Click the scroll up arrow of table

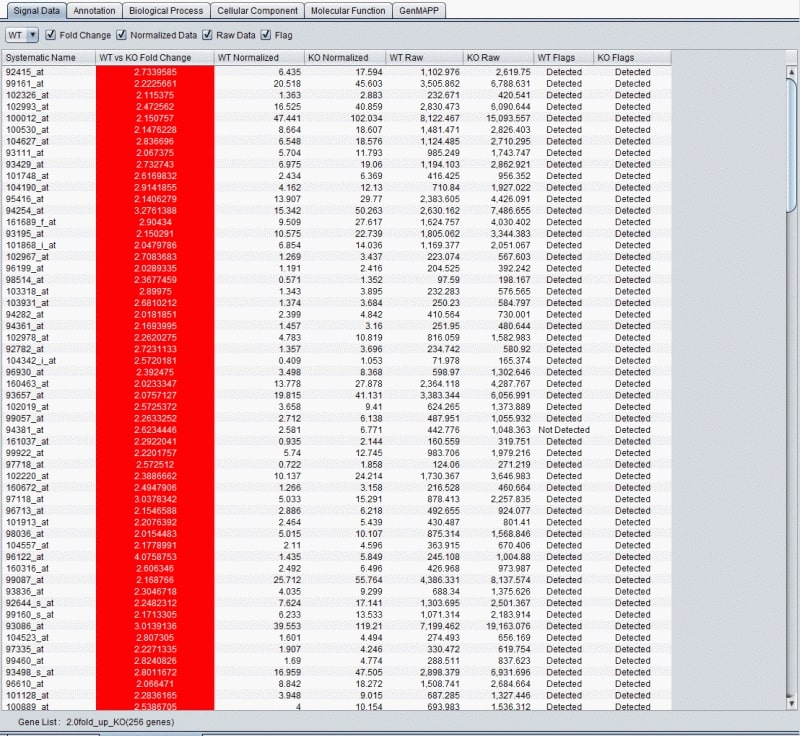(792, 71)
